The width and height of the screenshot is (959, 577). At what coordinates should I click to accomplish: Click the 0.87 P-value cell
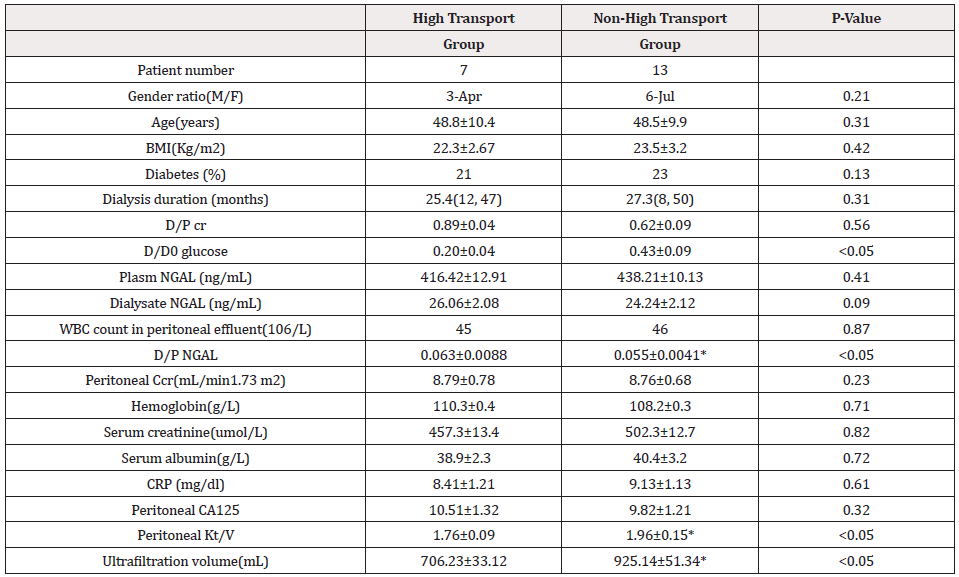pyautogui.click(x=855, y=328)
